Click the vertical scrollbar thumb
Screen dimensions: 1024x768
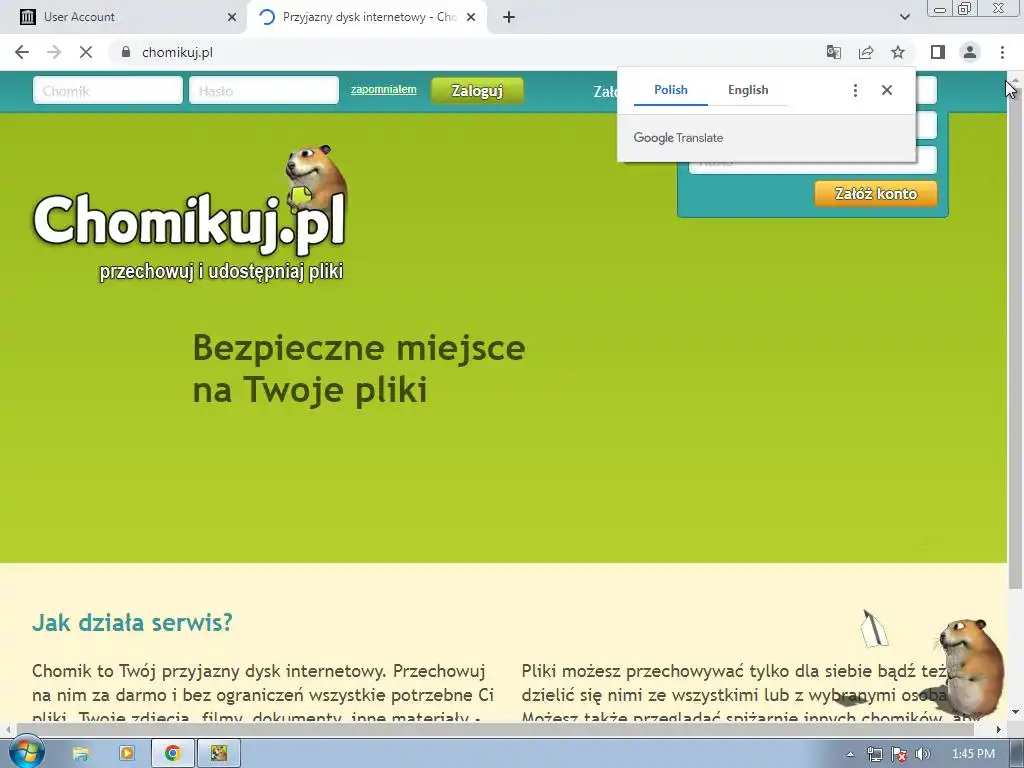pyautogui.click(x=1014, y=338)
